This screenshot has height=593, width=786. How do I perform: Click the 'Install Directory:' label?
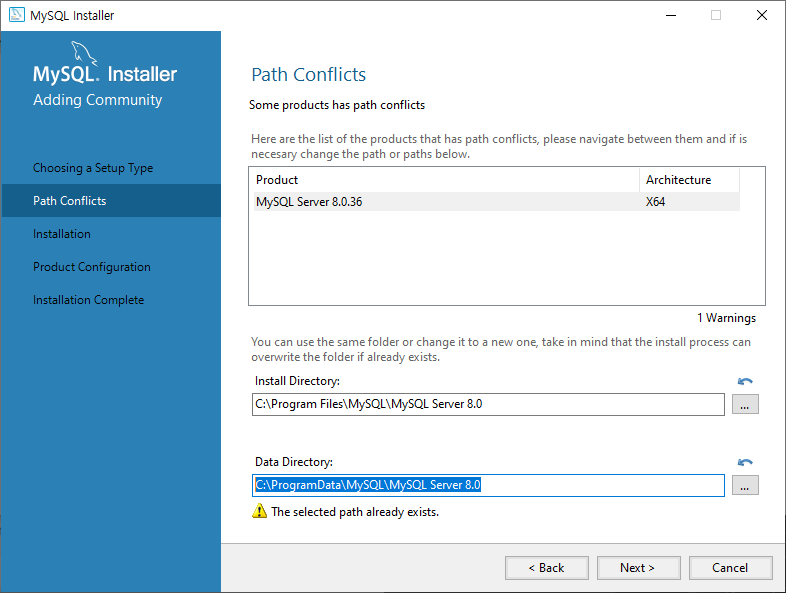click(297, 381)
